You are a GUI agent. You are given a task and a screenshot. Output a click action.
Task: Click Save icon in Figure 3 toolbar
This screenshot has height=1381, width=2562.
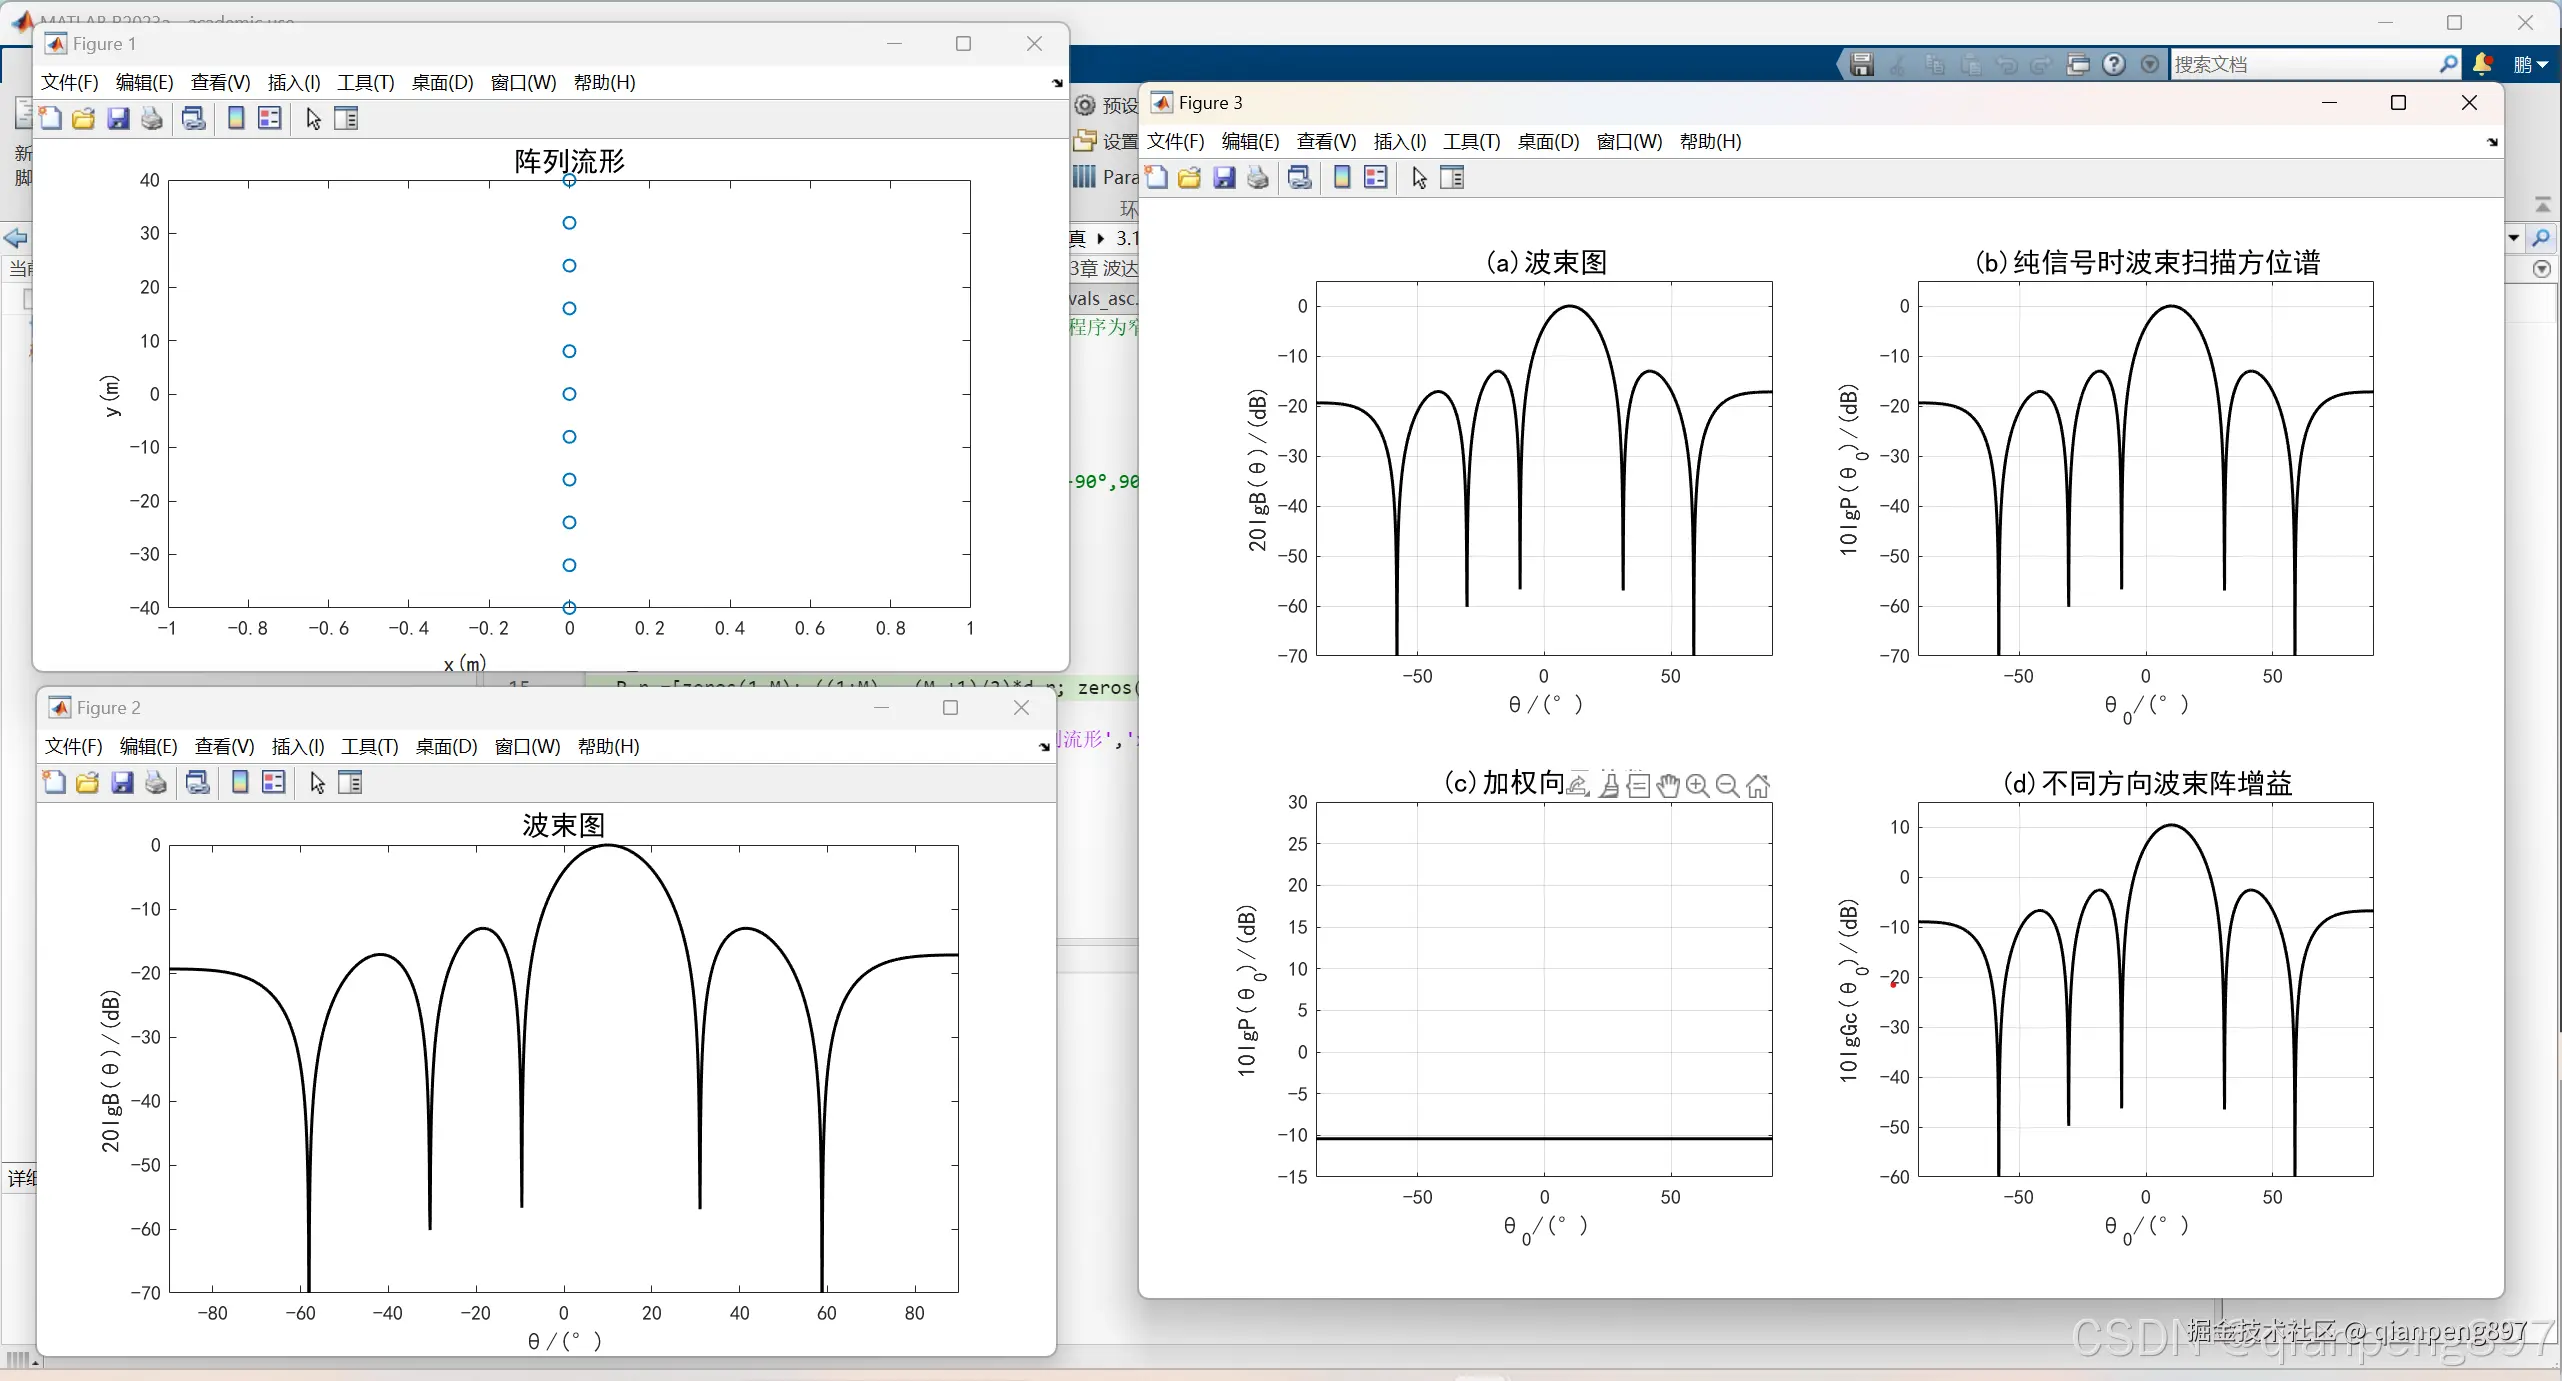click(x=1224, y=178)
